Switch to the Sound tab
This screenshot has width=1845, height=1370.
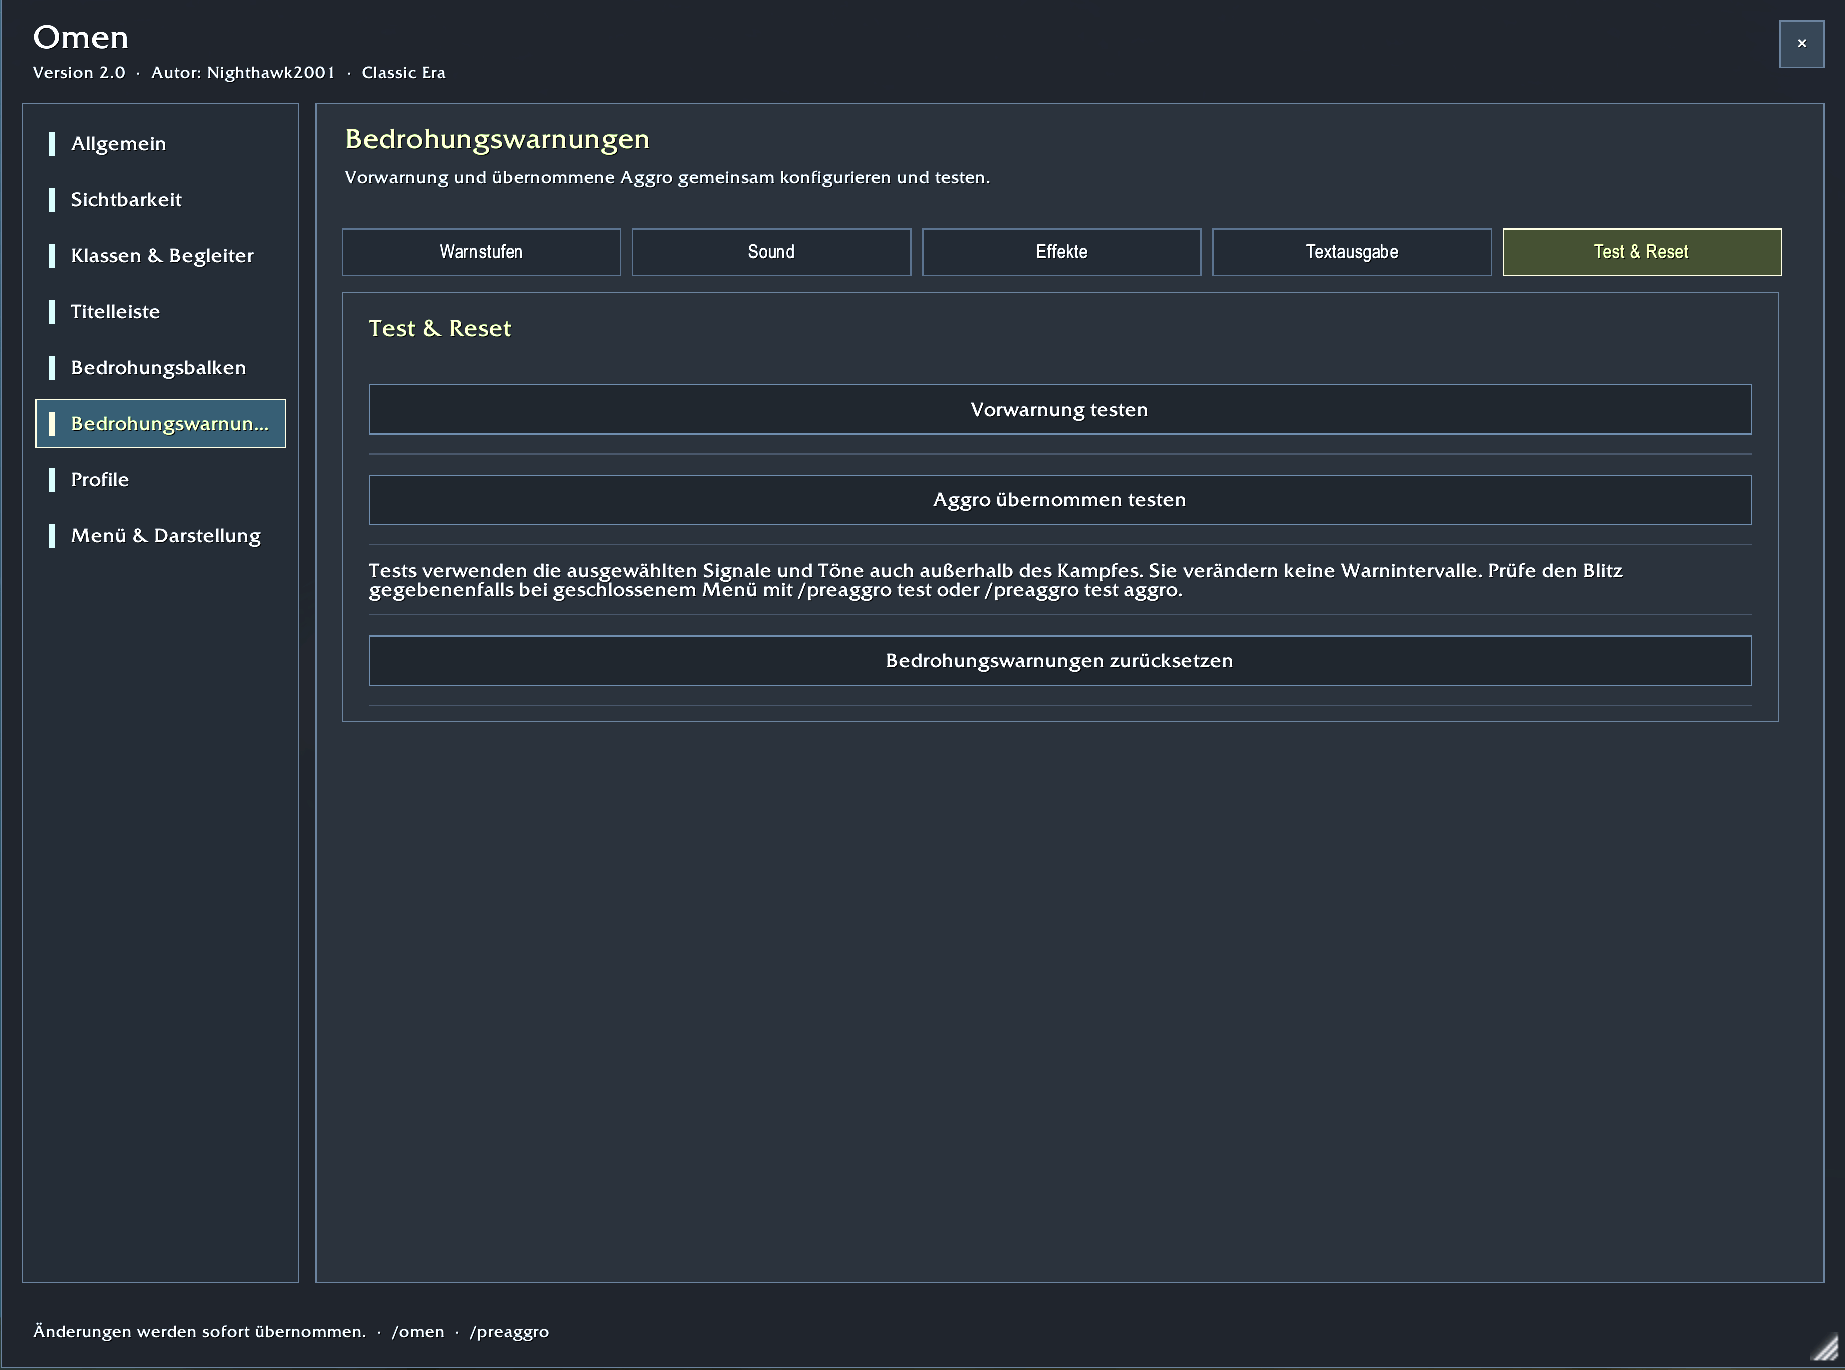[x=771, y=252]
